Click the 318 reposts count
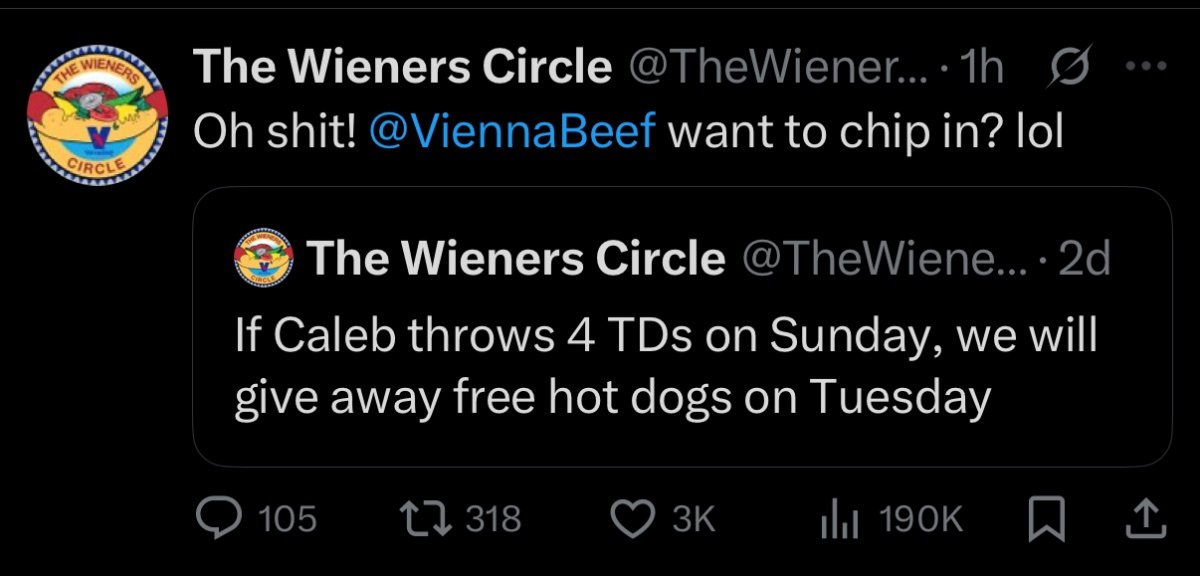This screenshot has width=1200, height=576. 492,518
